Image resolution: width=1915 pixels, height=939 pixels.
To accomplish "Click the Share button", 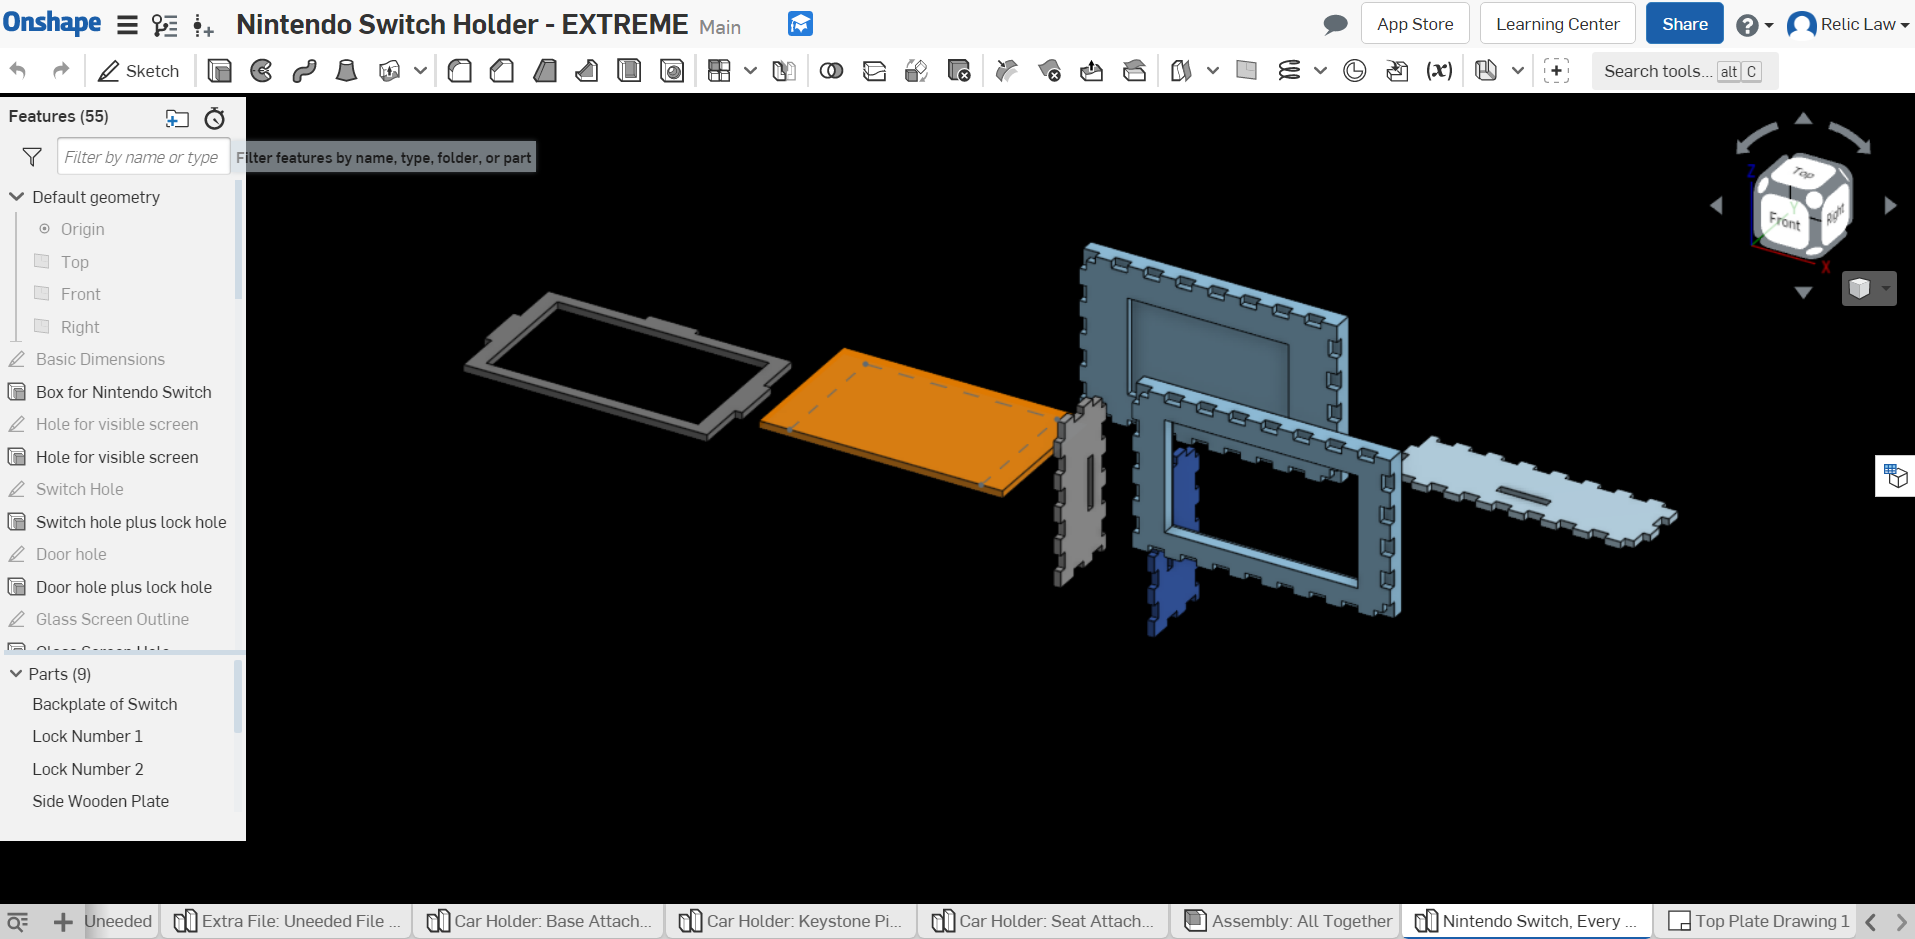I will (1685, 24).
